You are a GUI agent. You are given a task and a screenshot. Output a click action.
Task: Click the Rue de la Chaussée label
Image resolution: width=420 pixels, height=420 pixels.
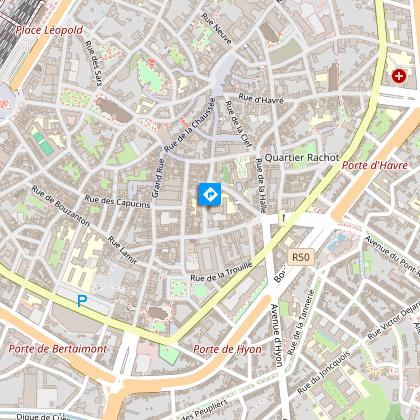[190, 125]
